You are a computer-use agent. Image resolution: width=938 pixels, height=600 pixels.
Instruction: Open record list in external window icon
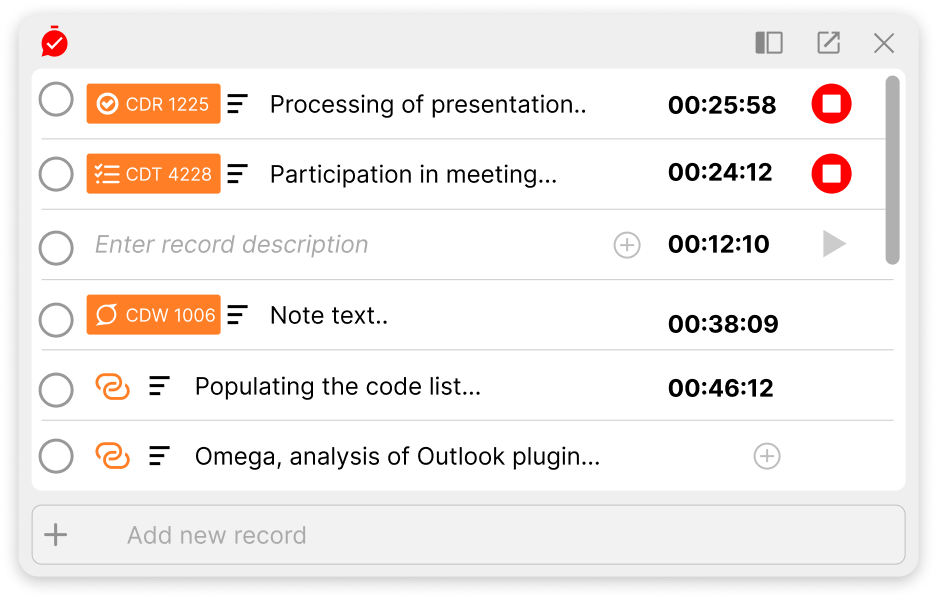pyautogui.click(x=828, y=43)
